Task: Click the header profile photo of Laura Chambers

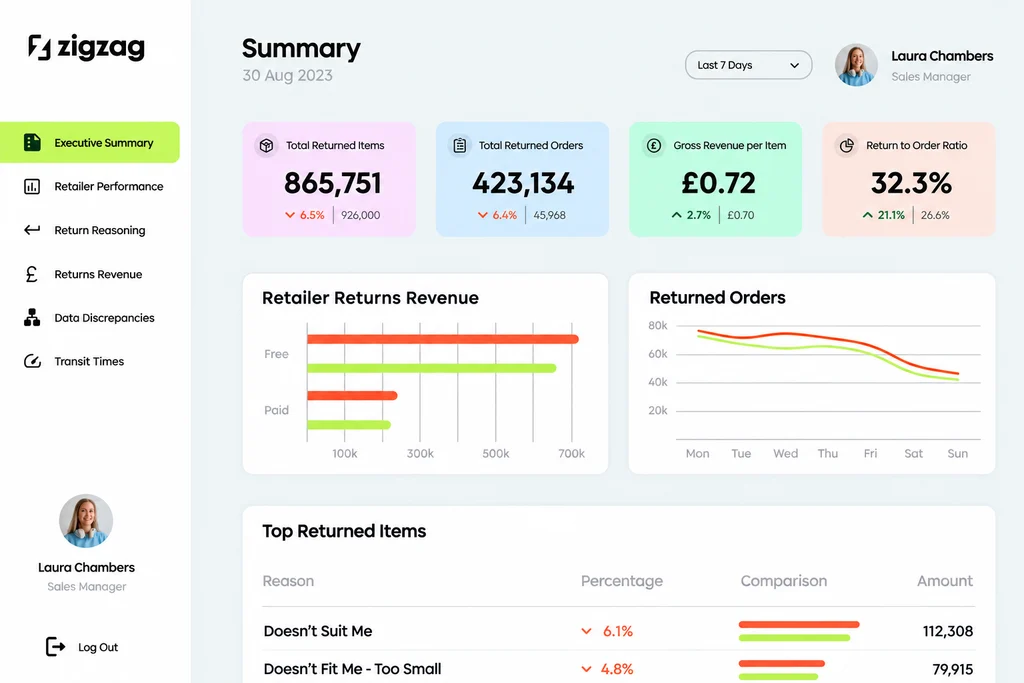Action: (x=856, y=65)
